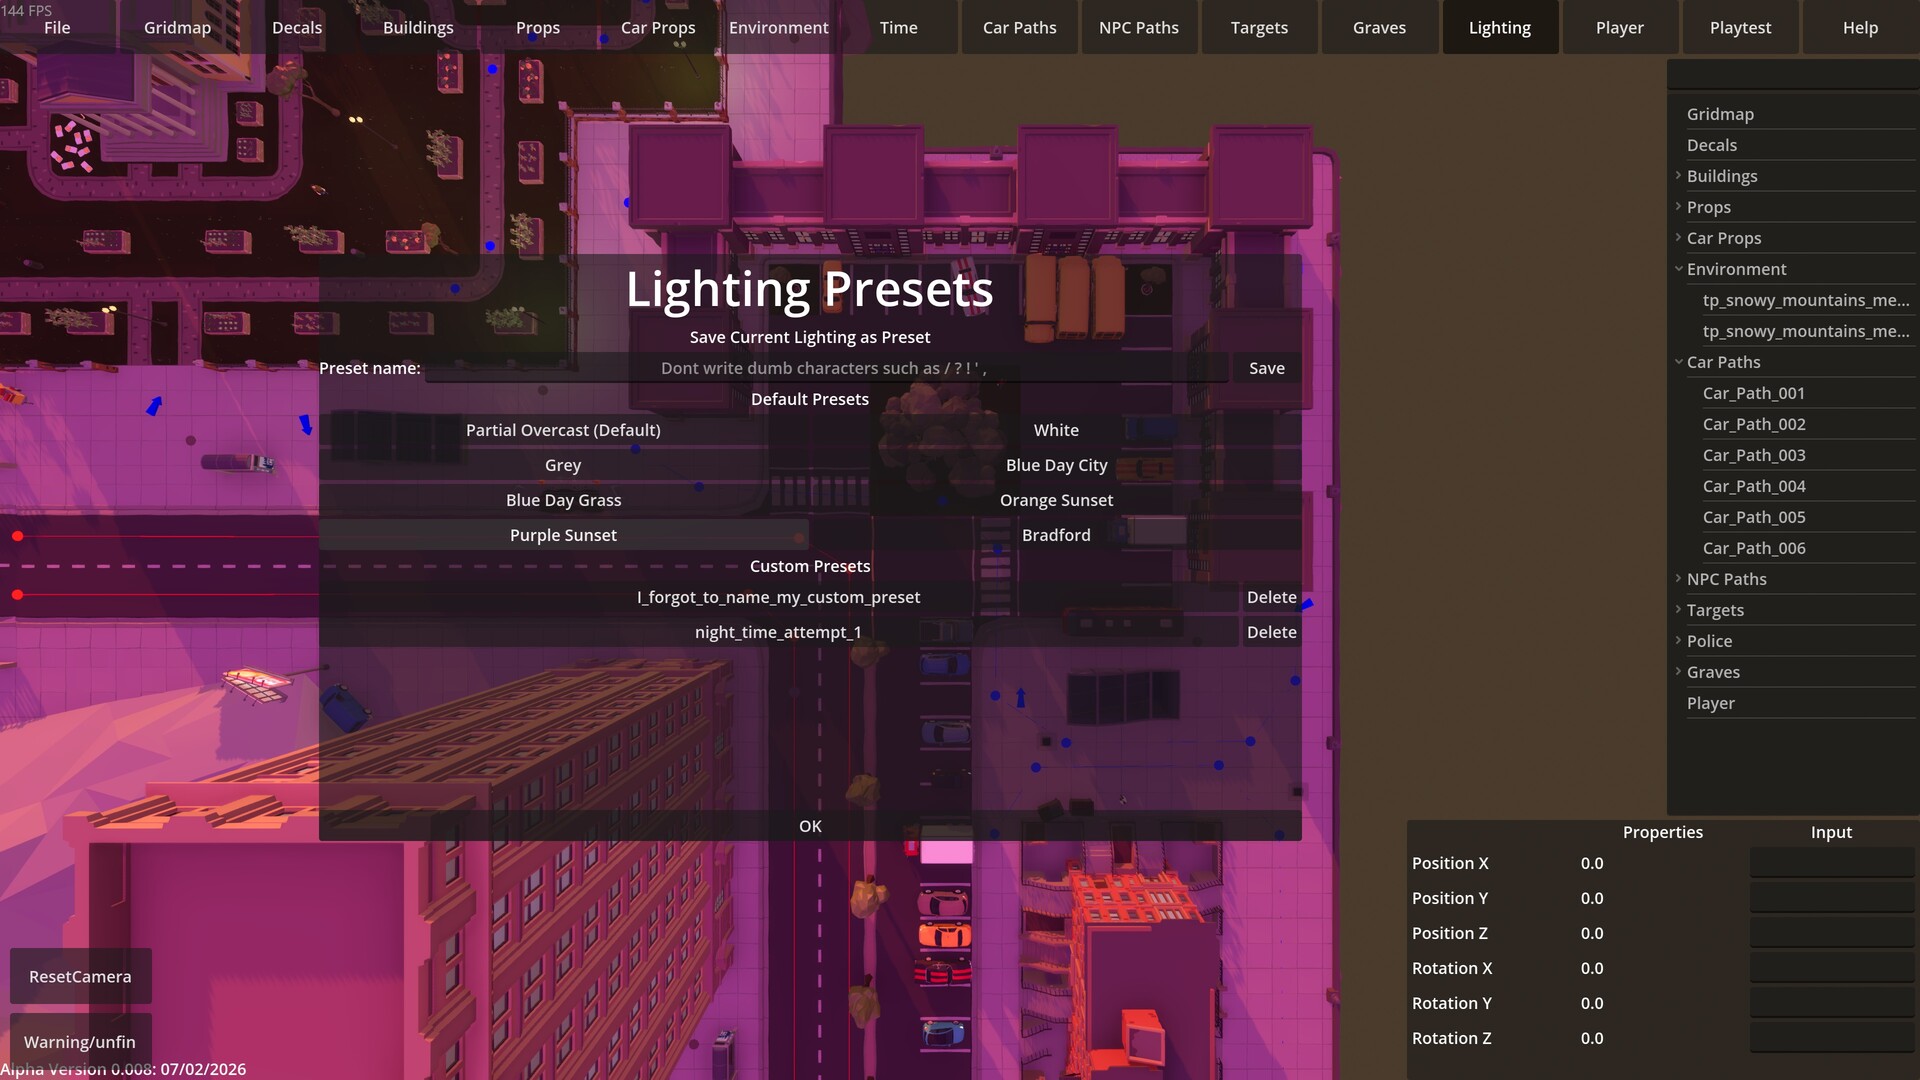Click the ResetCamera button
The height and width of the screenshot is (1080, 1920).
(80, 976)
